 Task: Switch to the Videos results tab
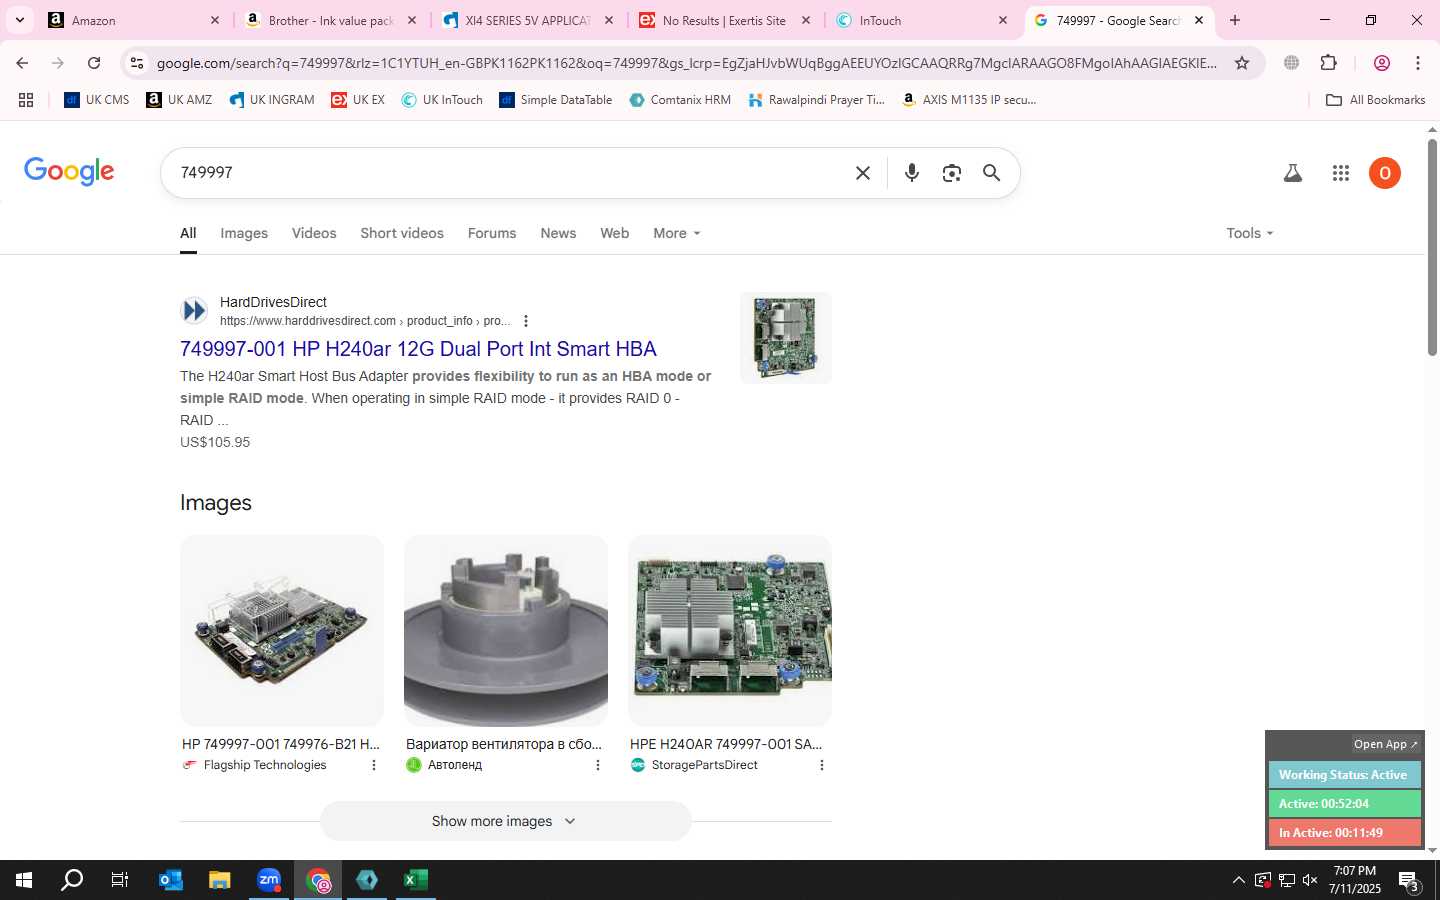click(x=314, y=233)
